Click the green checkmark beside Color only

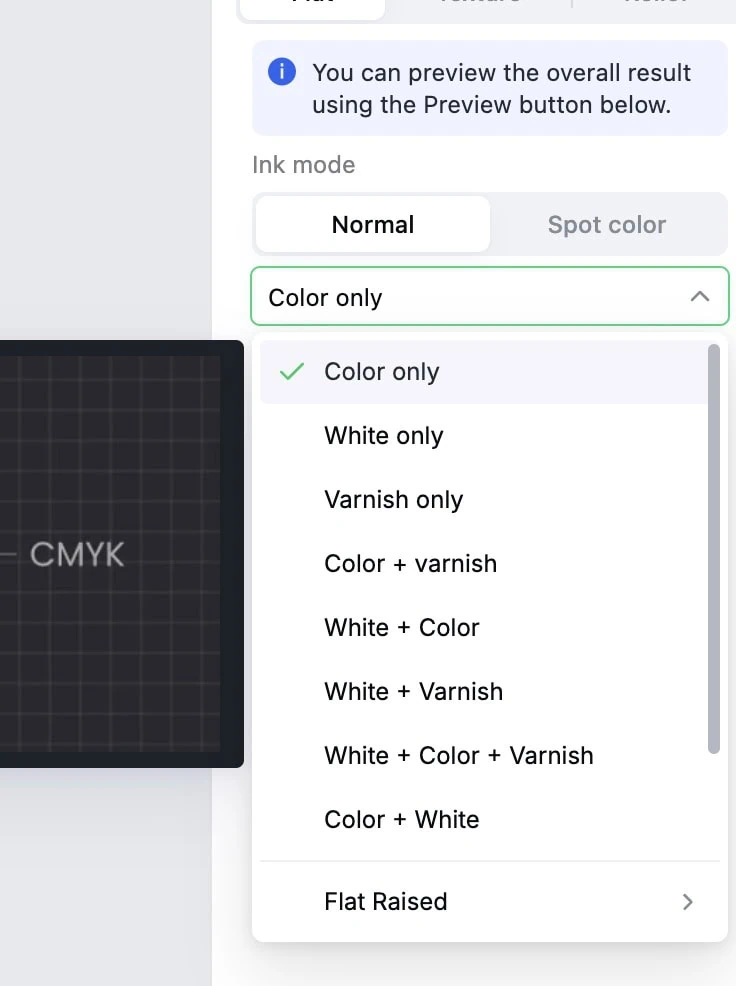[292, 372]
